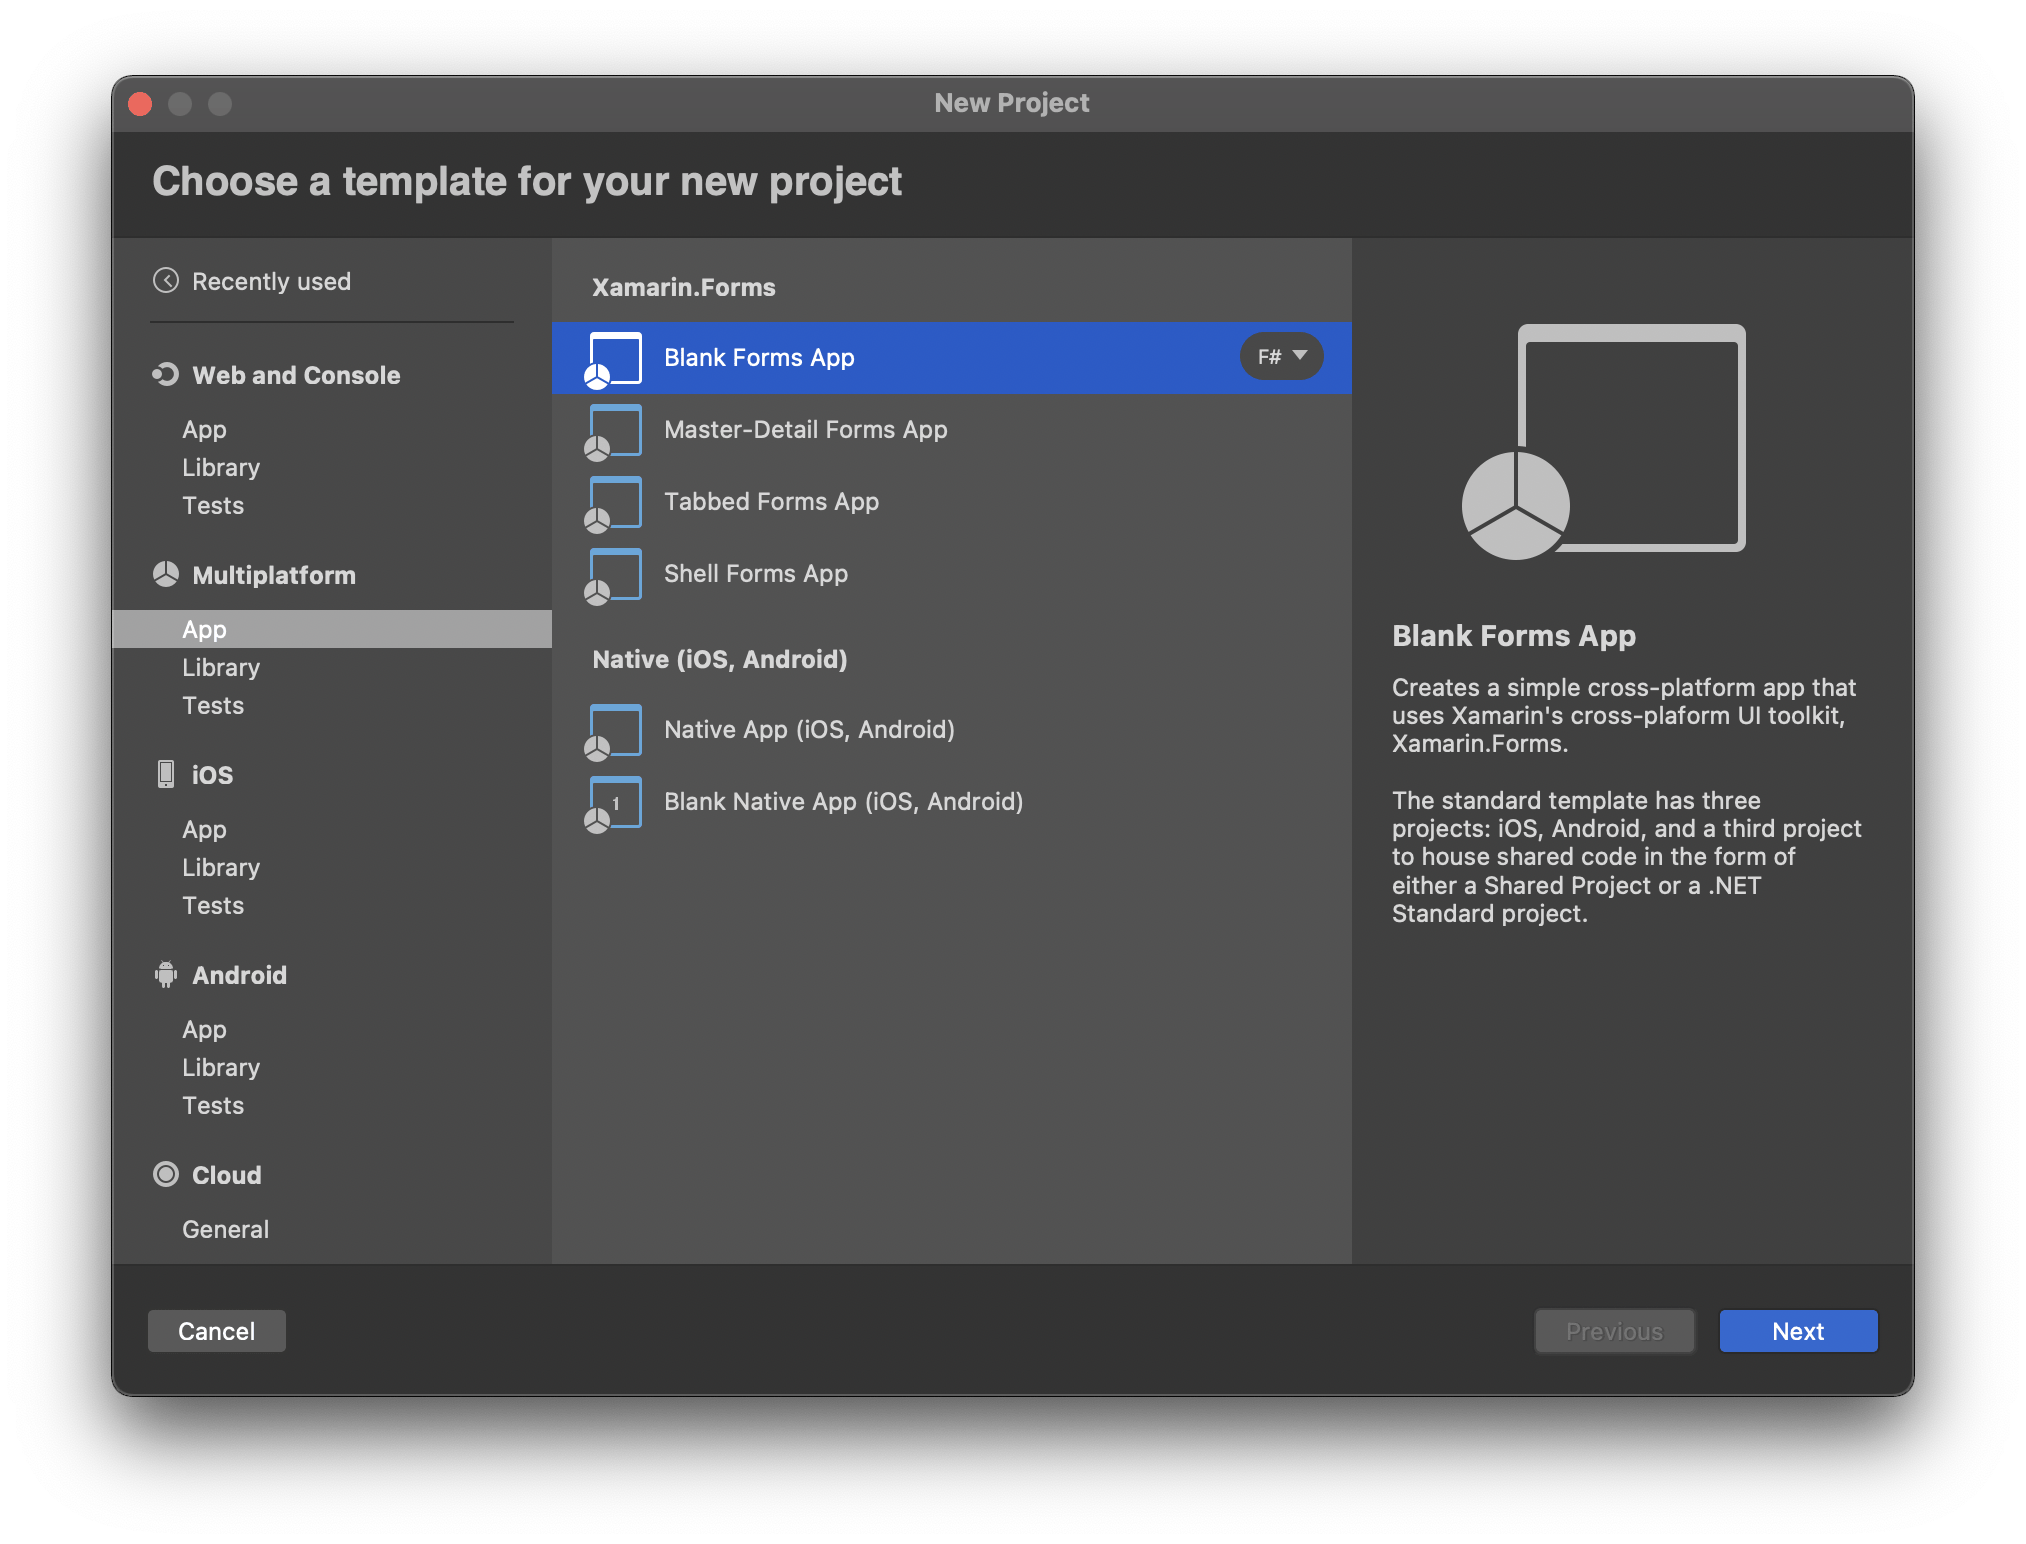Click the iOS heading label
This screenshot has width=2026, height=1544.
(x=212, y=776)
